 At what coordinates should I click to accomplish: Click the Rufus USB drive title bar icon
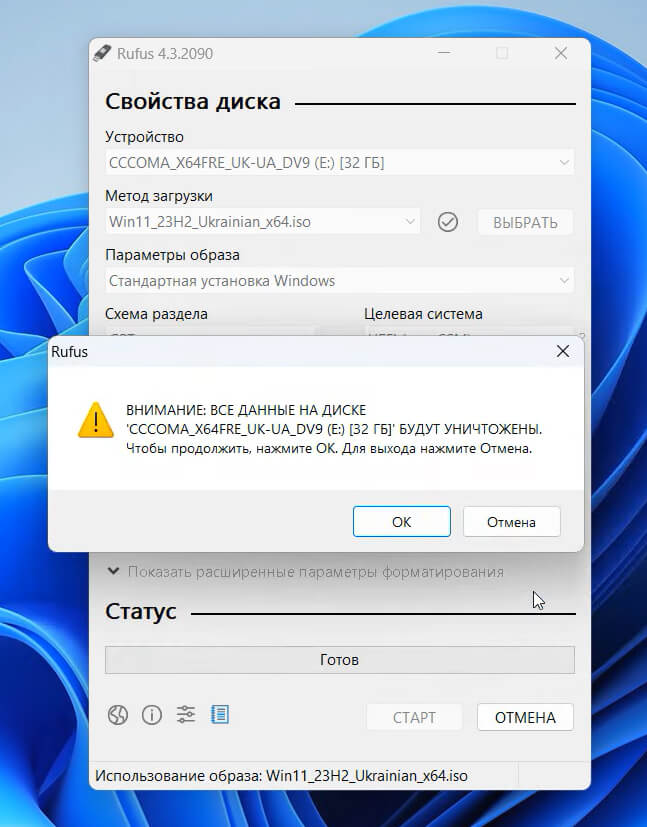(100, 53)
